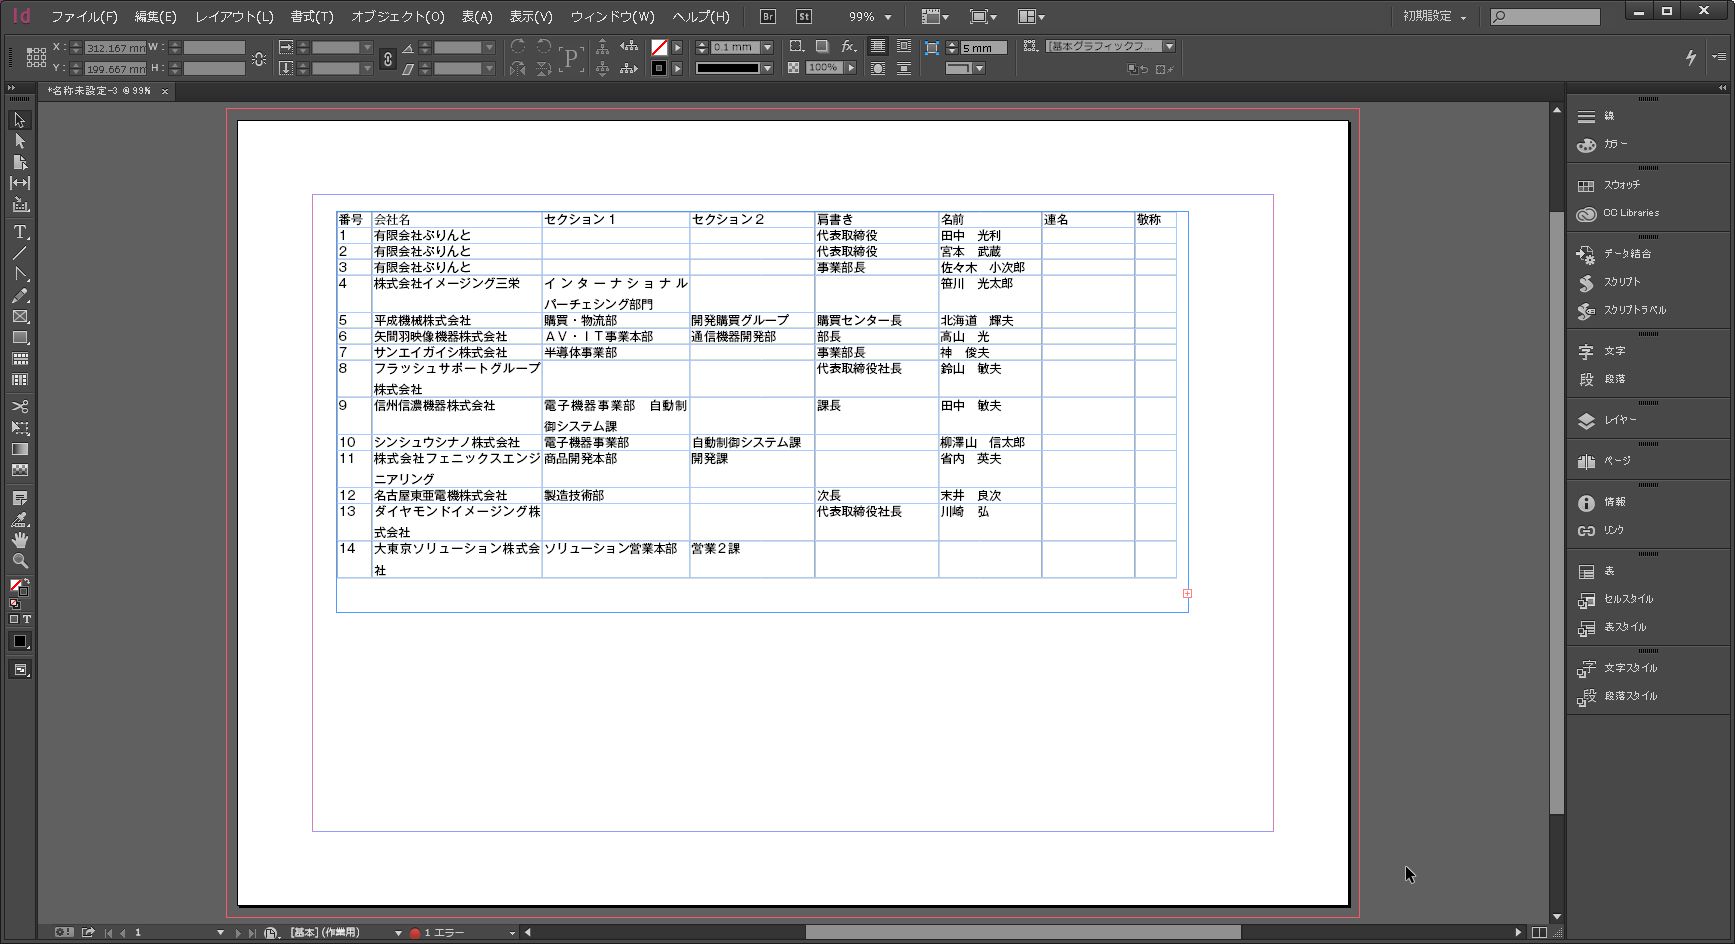Image resolution: width=1735 pixels, height=944 pixels.
Task: Open the オブジェクト(O) menu
Action: [x=397, y=17]
